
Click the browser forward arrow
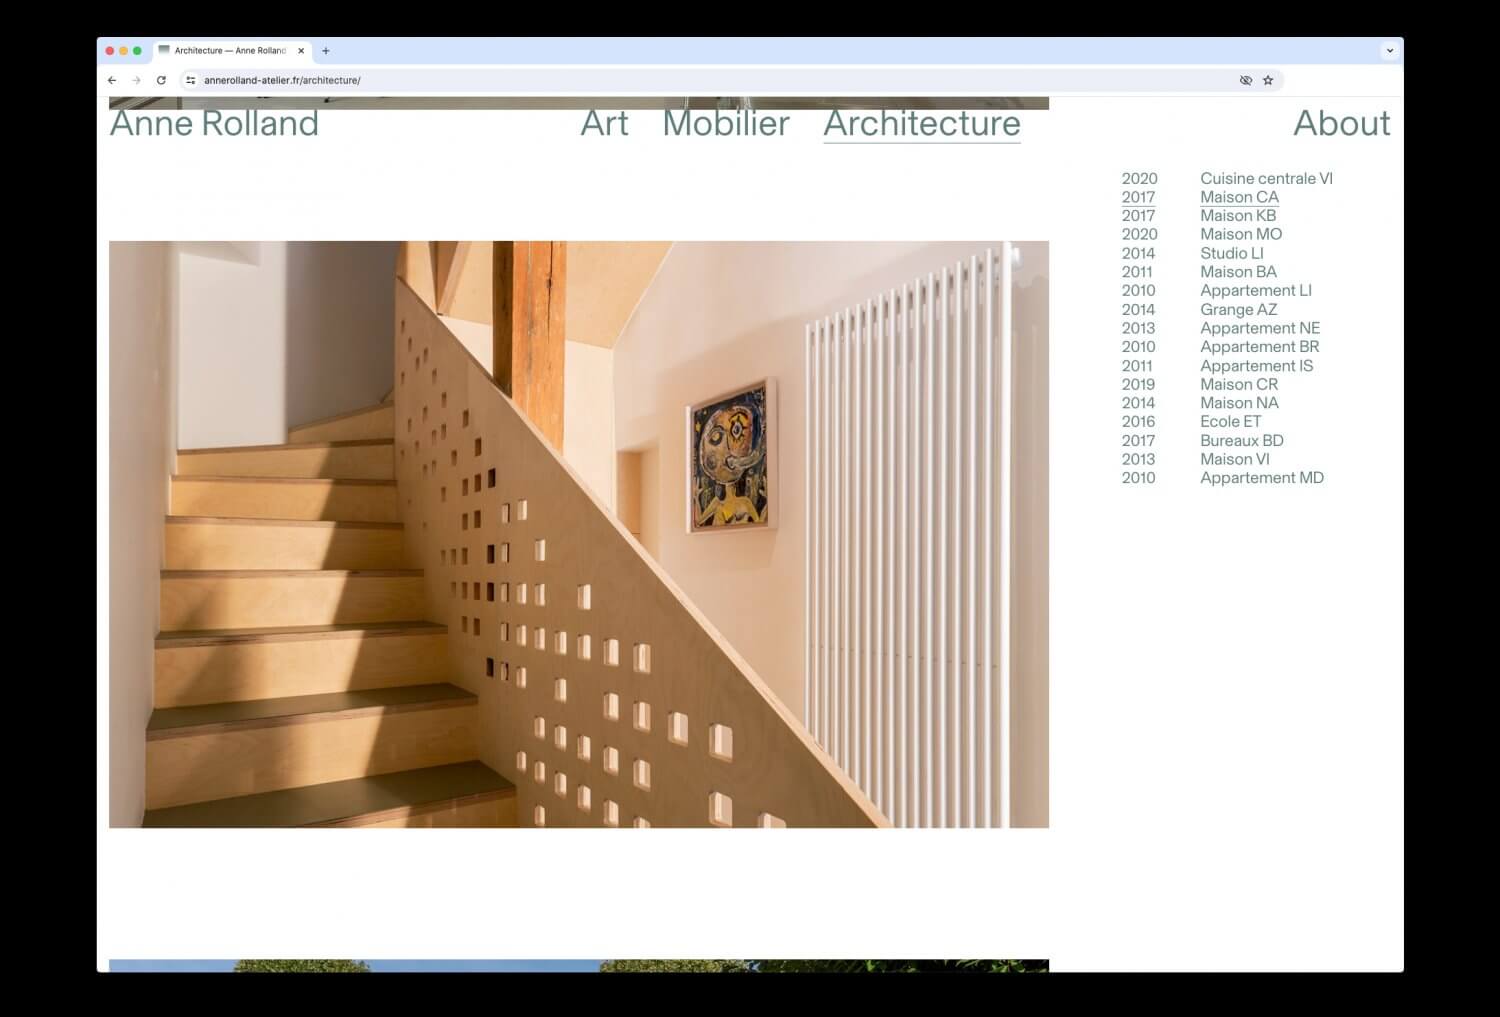tap(137, 80)
